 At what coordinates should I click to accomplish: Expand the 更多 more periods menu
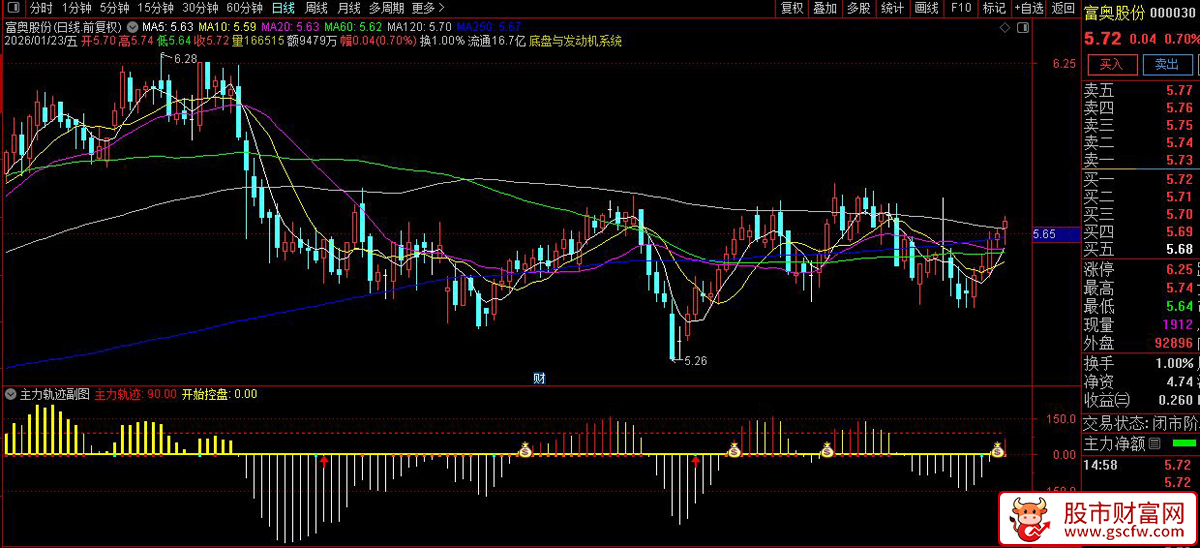tap(428, 8)
